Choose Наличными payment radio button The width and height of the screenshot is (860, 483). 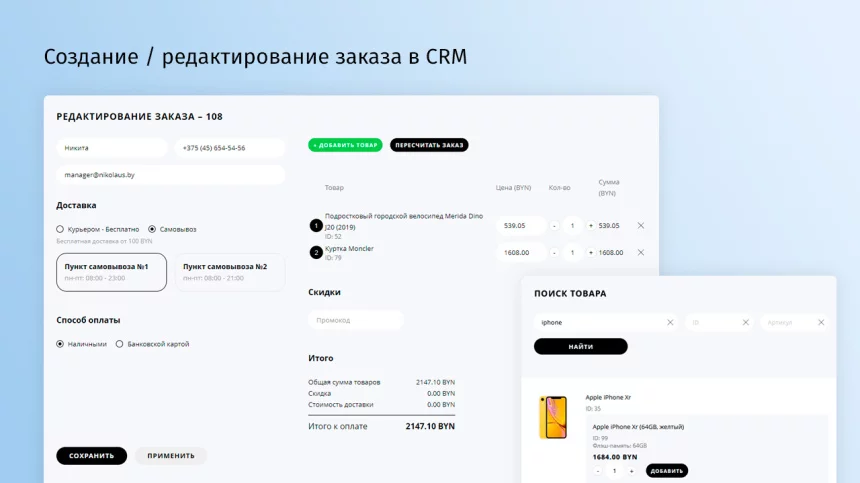click(x=60, y=344)
